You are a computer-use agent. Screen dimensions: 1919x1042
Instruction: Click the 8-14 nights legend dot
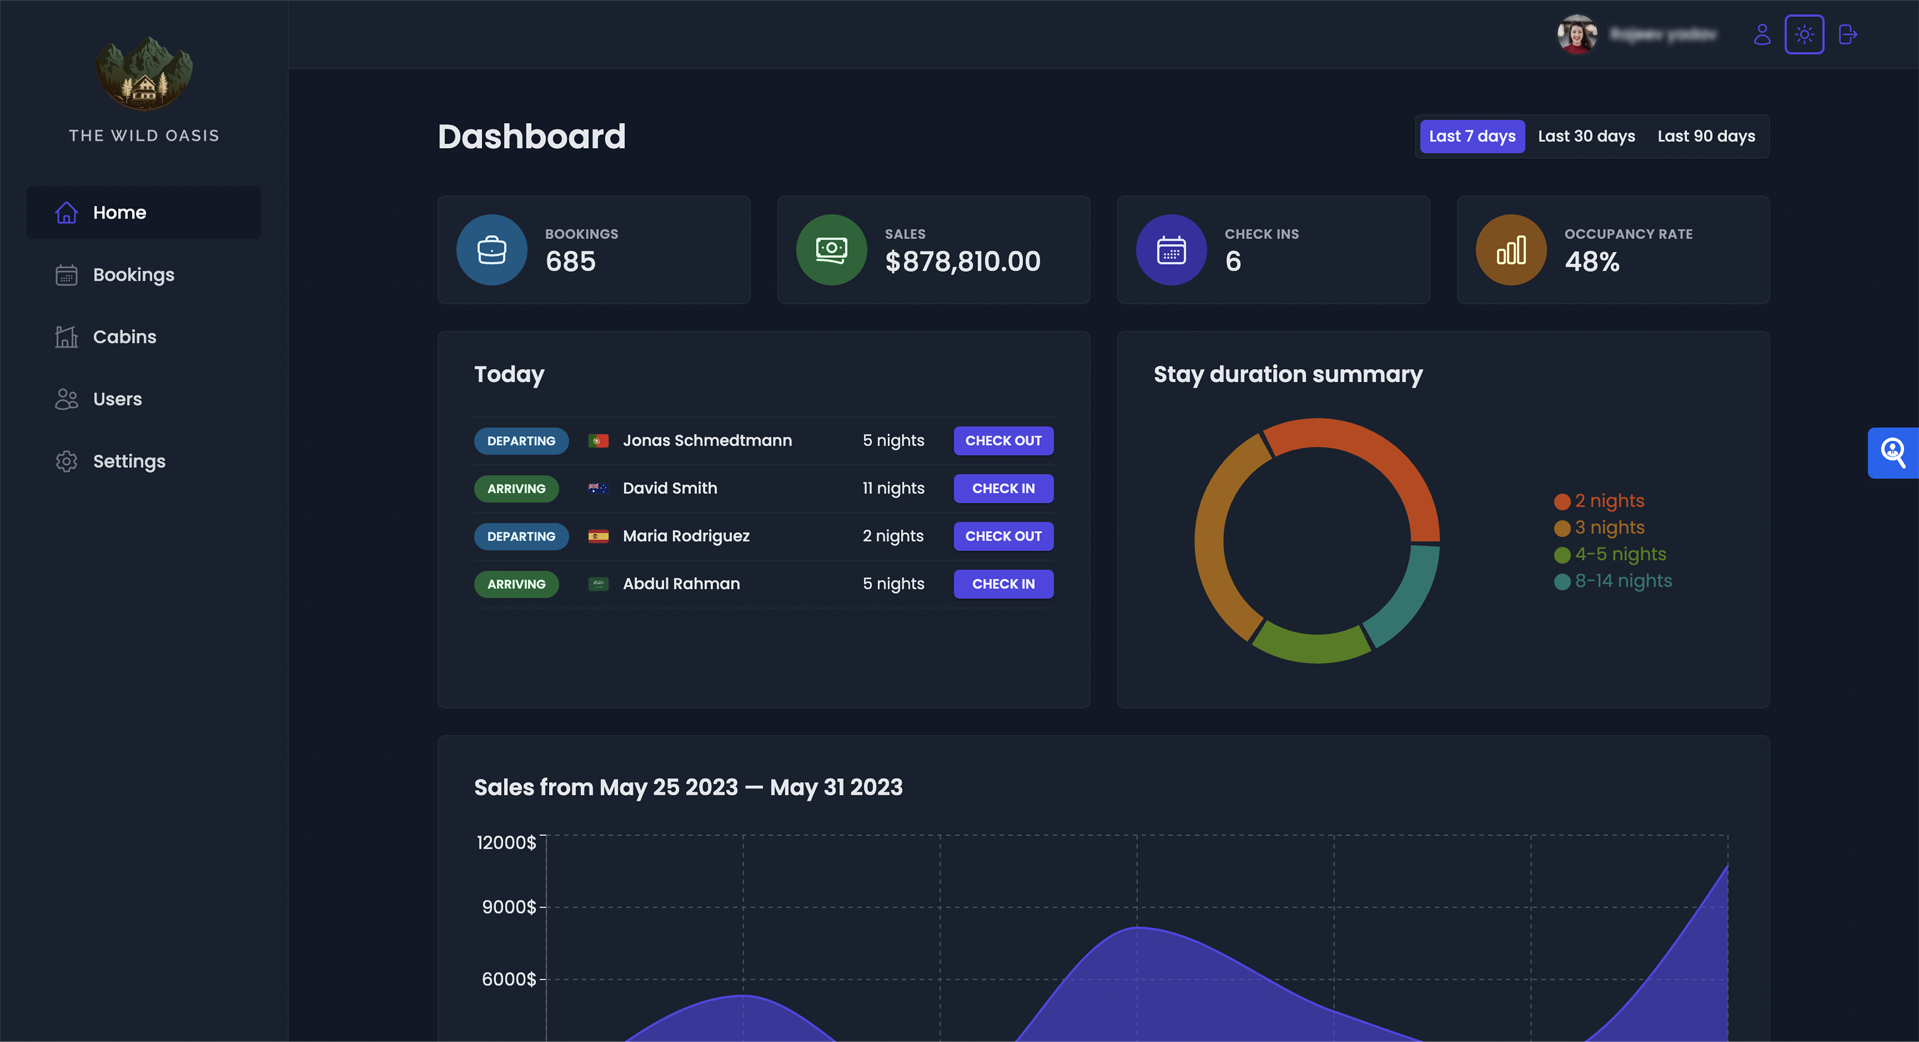tap(1562, 582)
